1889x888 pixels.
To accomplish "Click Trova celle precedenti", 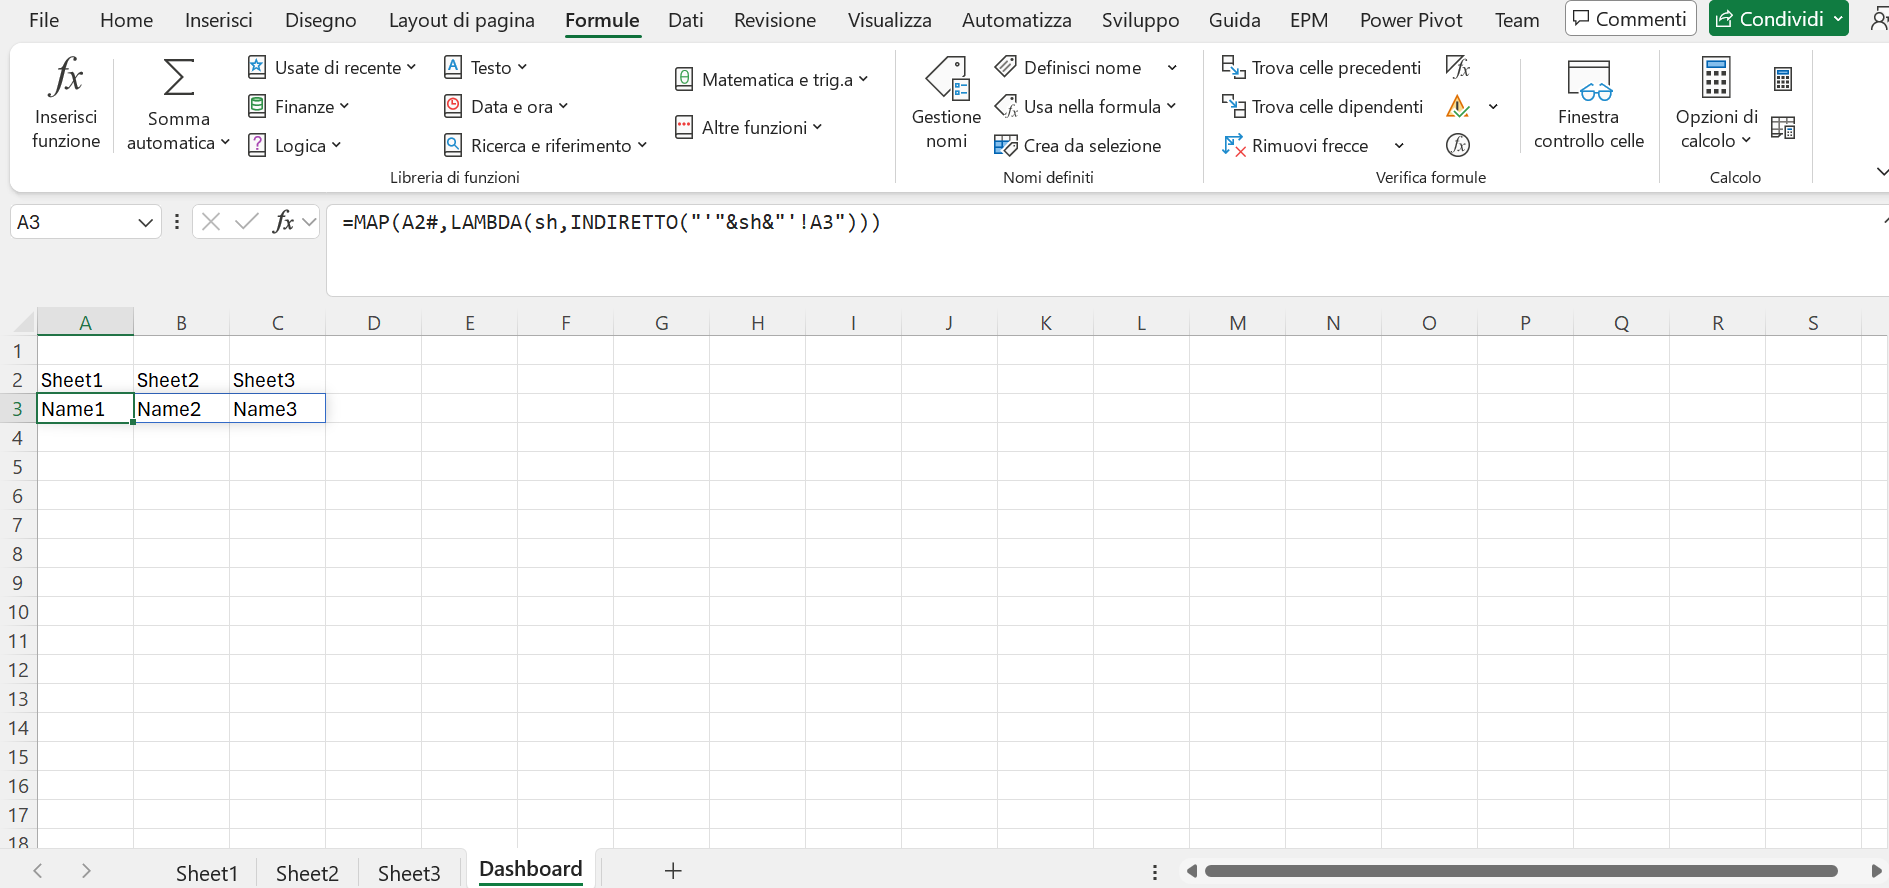I will point(1321,67).
